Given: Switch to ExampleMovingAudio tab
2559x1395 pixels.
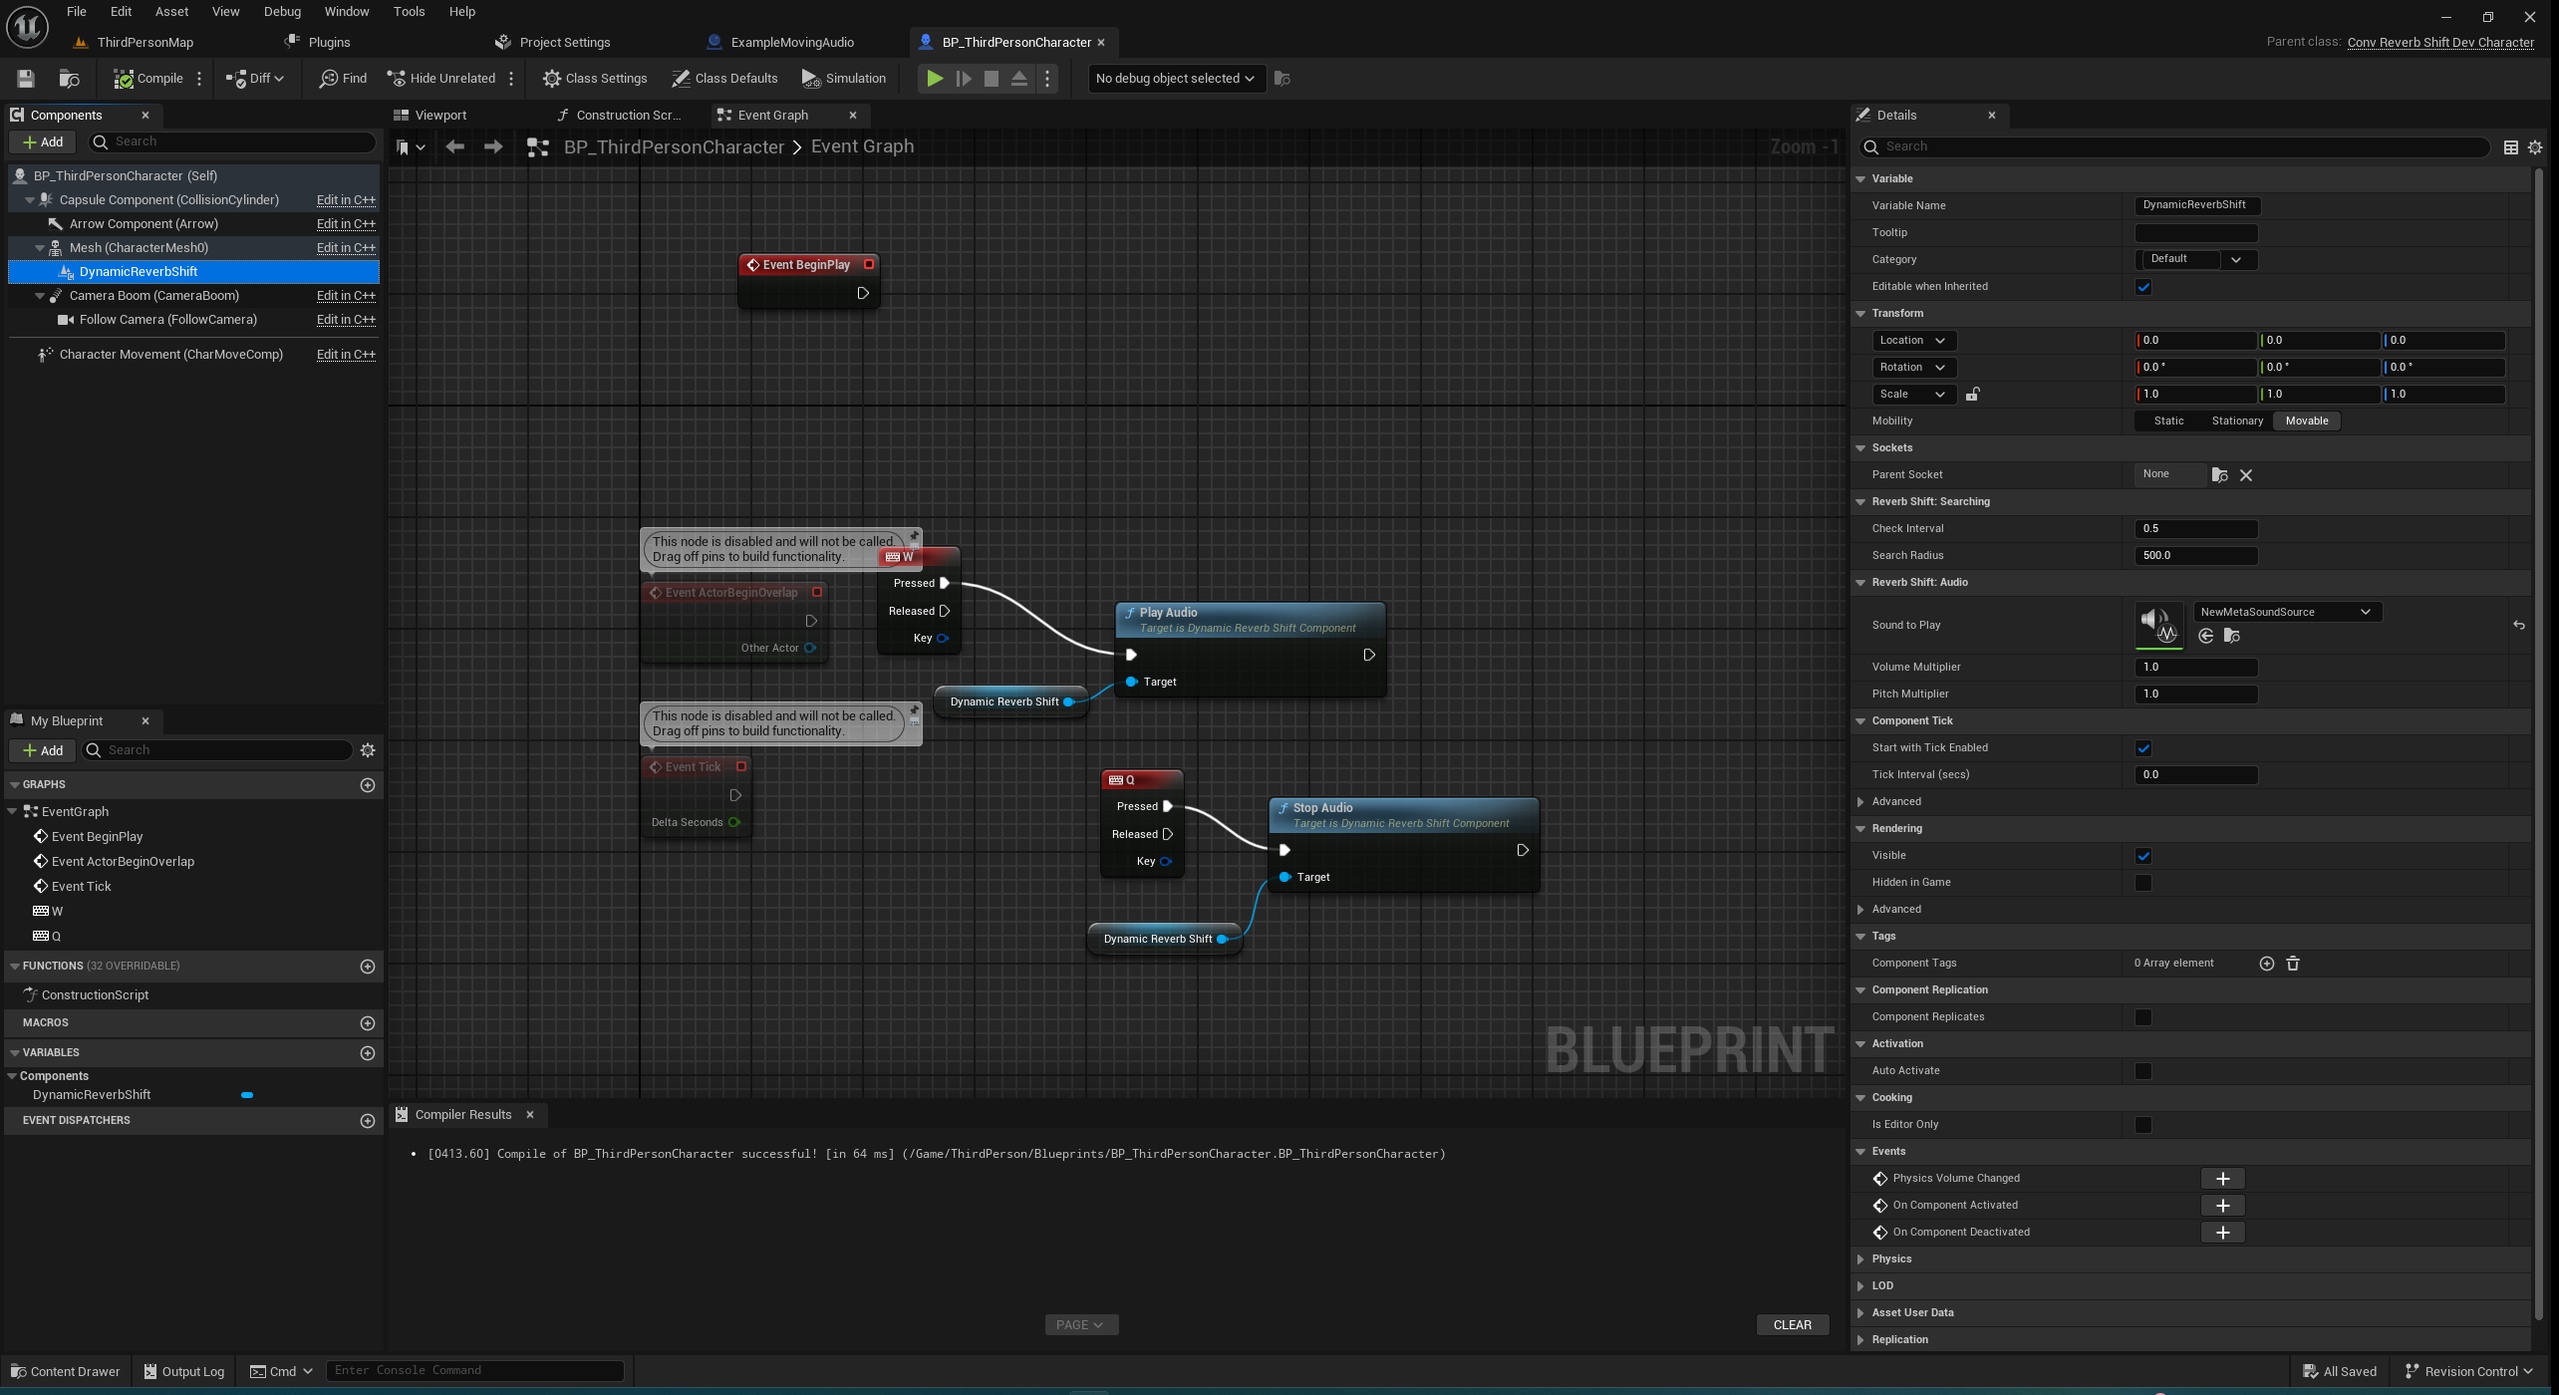Looking at the screenshot, I should [791, 42].
